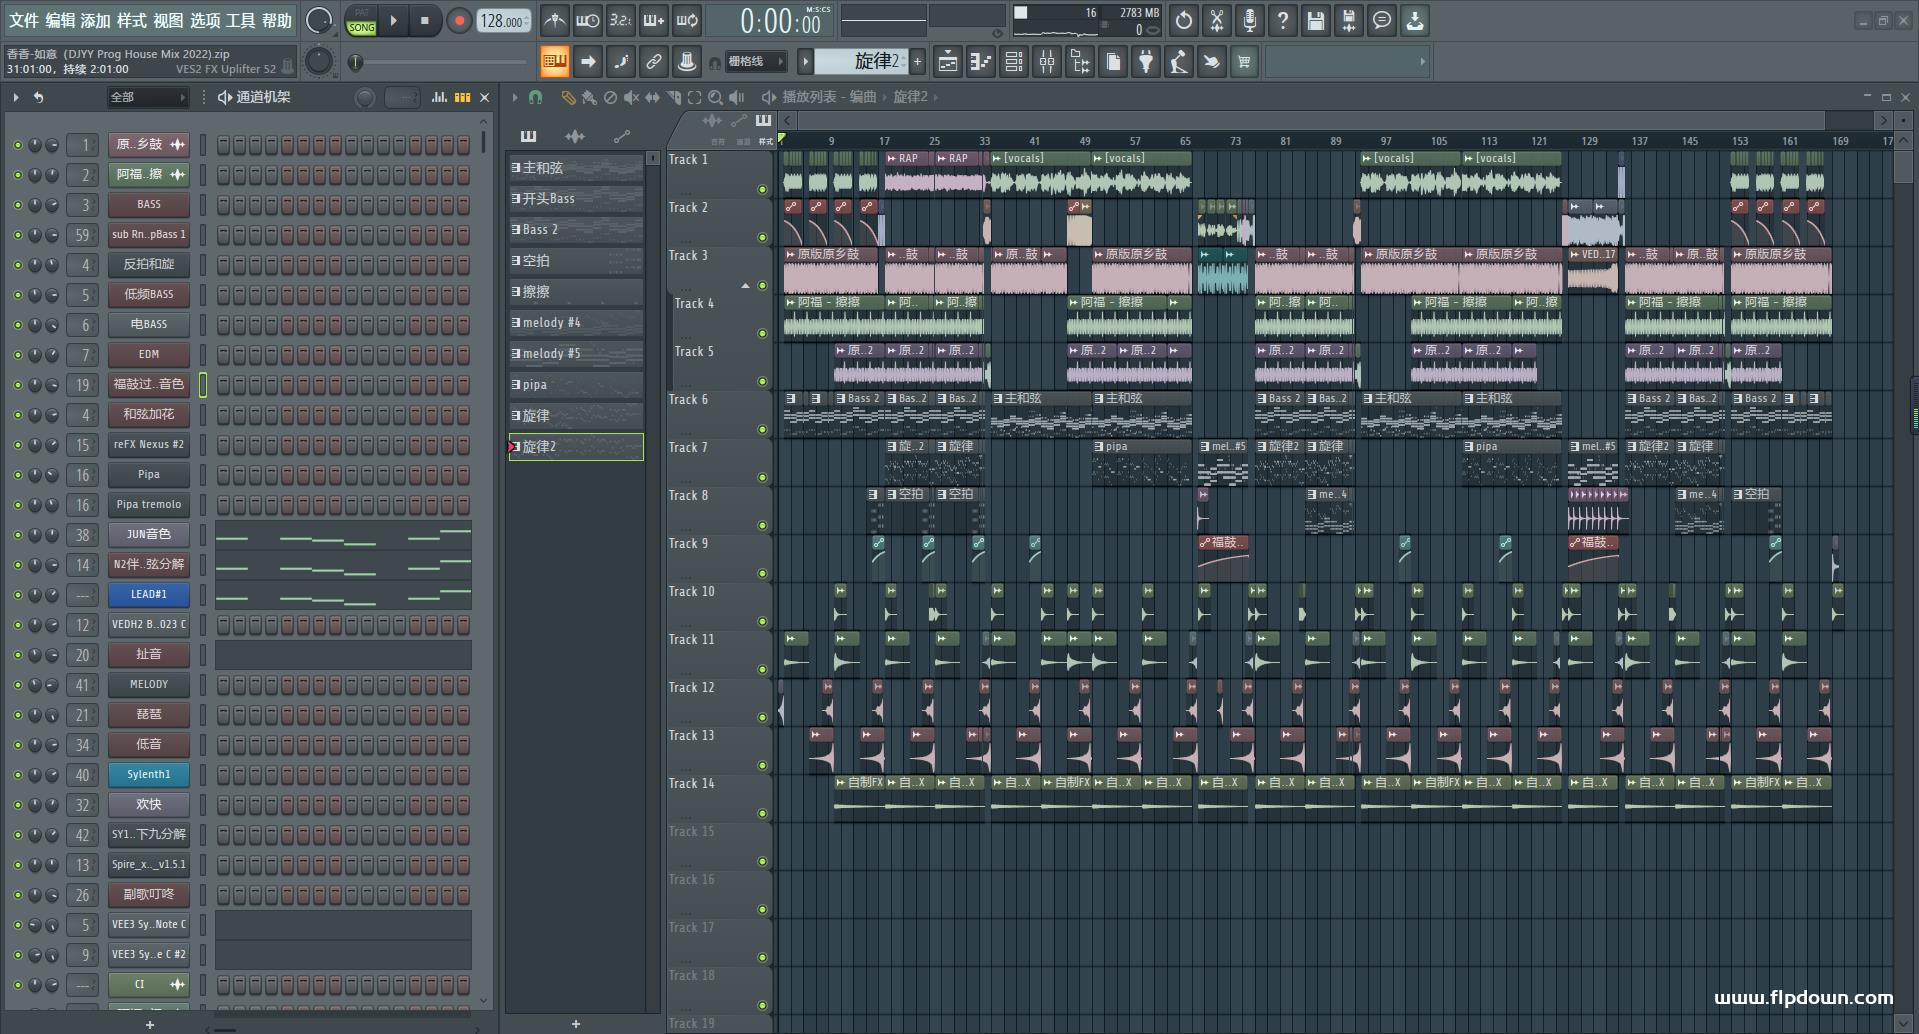Image resolution: width=1919 pixels, height=1034 pixels.
Task: Click the Sylenth1 channel button
Action: 149,775
